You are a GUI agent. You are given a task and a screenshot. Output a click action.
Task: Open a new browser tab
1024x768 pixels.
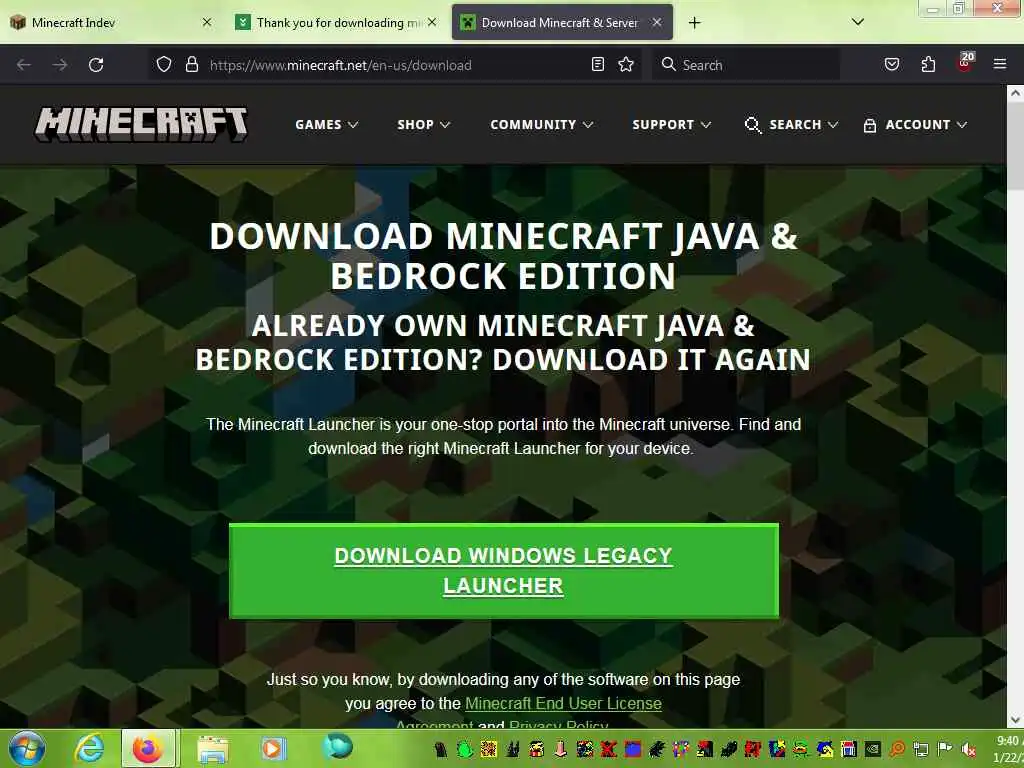click(694, 23)
